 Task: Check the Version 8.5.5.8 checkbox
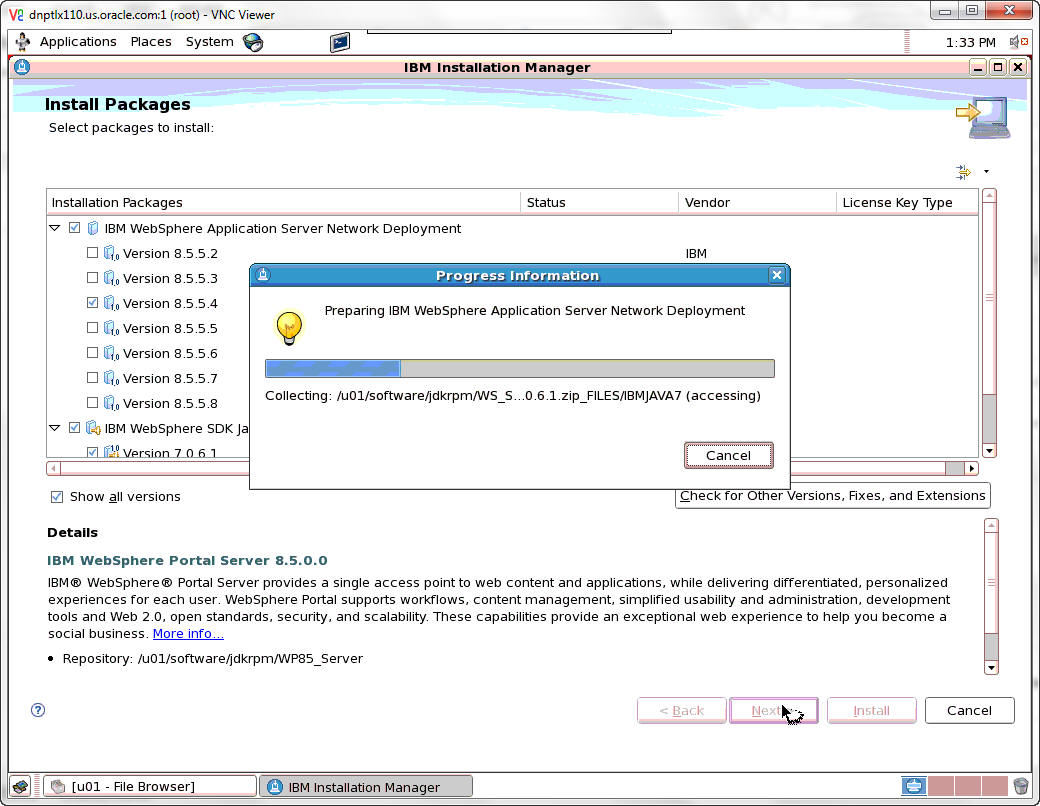(x=92, y=403)
